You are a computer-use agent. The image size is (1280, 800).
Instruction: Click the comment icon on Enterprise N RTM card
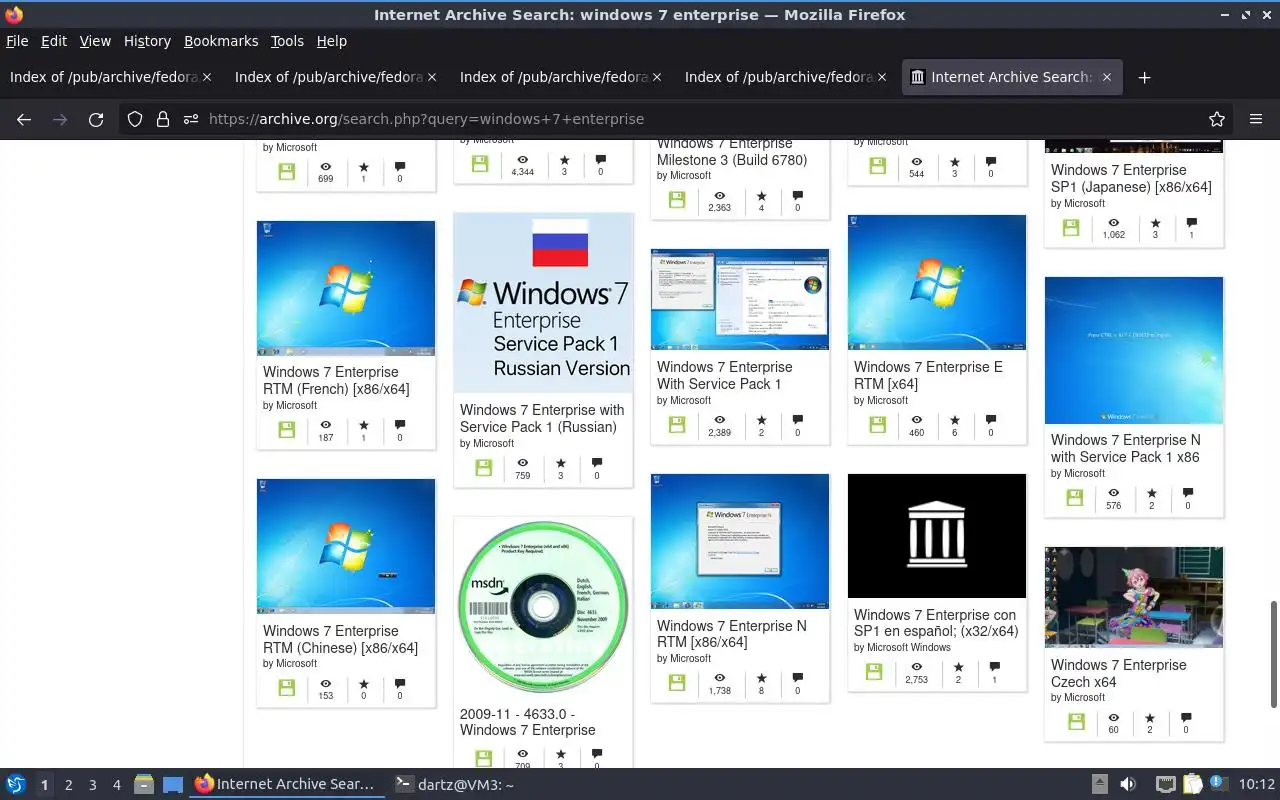click(x=797, y=678)
